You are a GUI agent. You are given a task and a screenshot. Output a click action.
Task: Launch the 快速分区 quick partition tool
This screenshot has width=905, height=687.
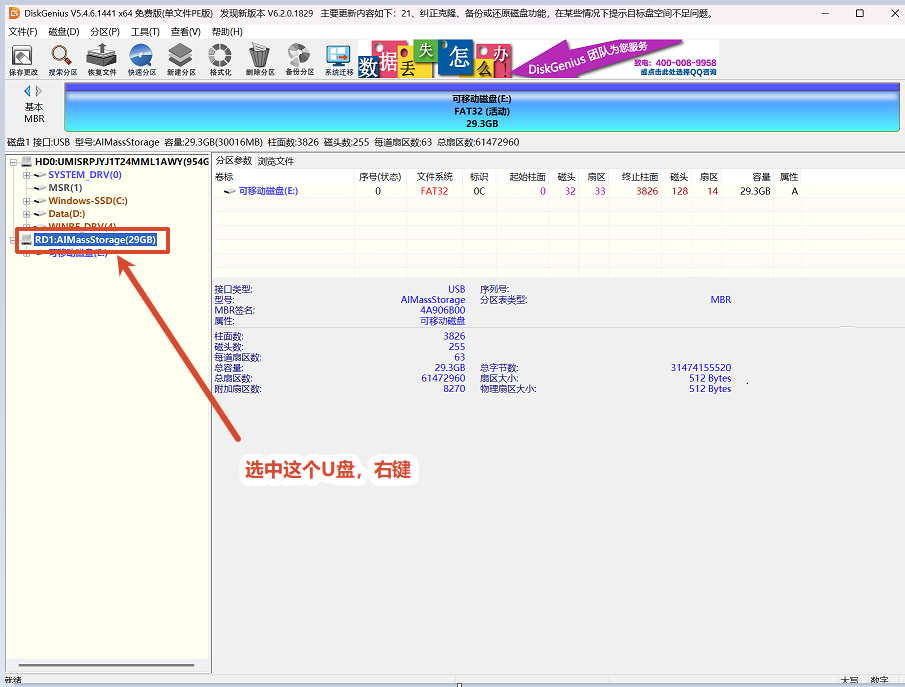[x=141, y=60]
